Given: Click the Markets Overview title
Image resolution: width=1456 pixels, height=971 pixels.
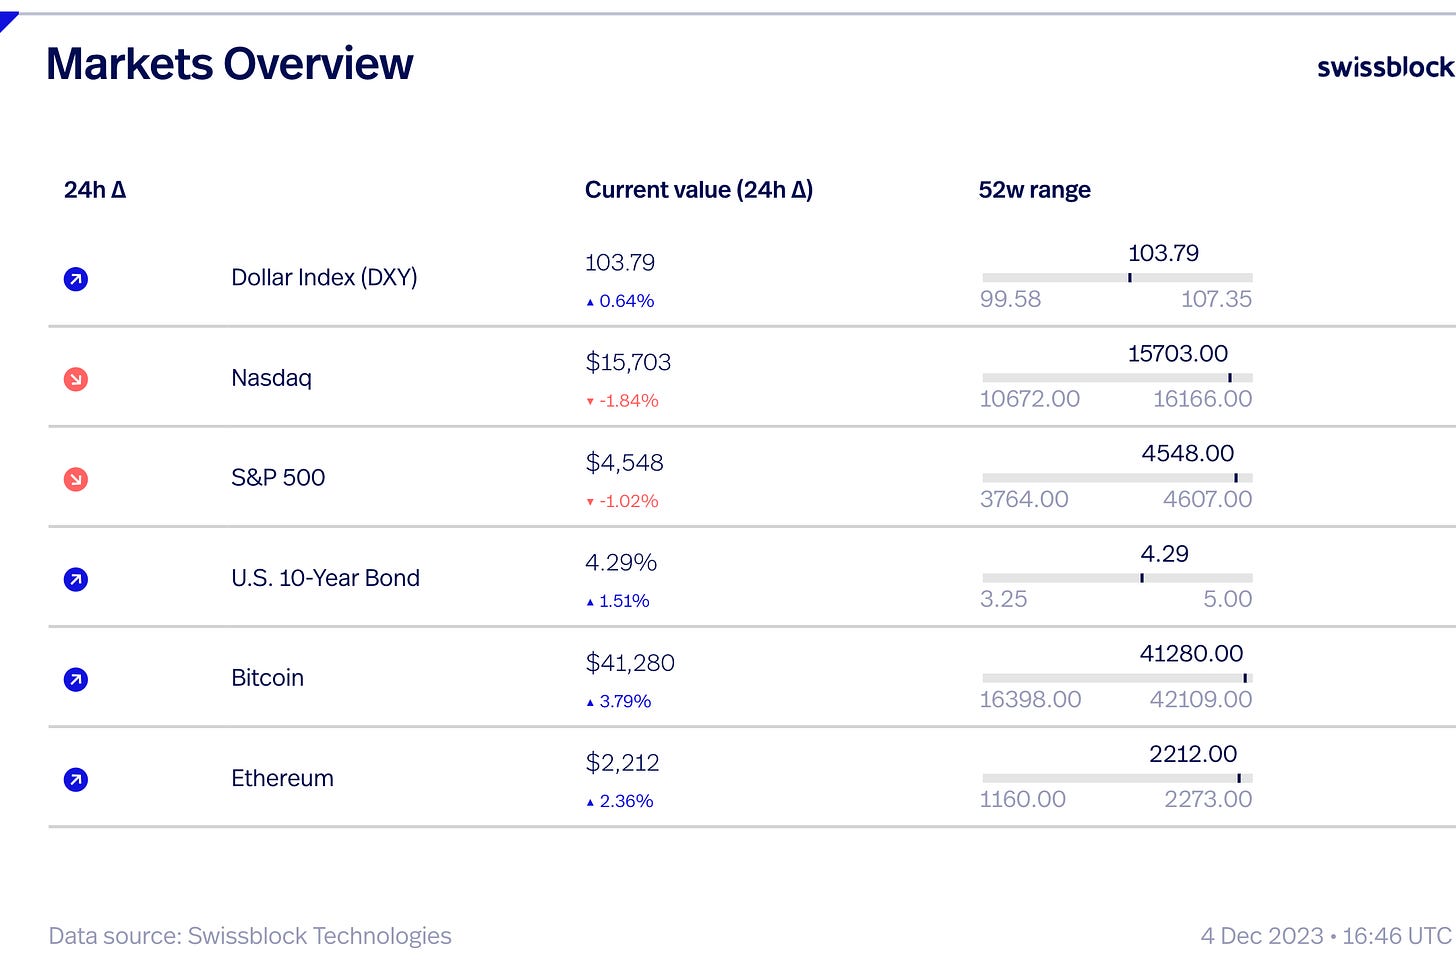Looking at the screenshot, I should (230, 64).
